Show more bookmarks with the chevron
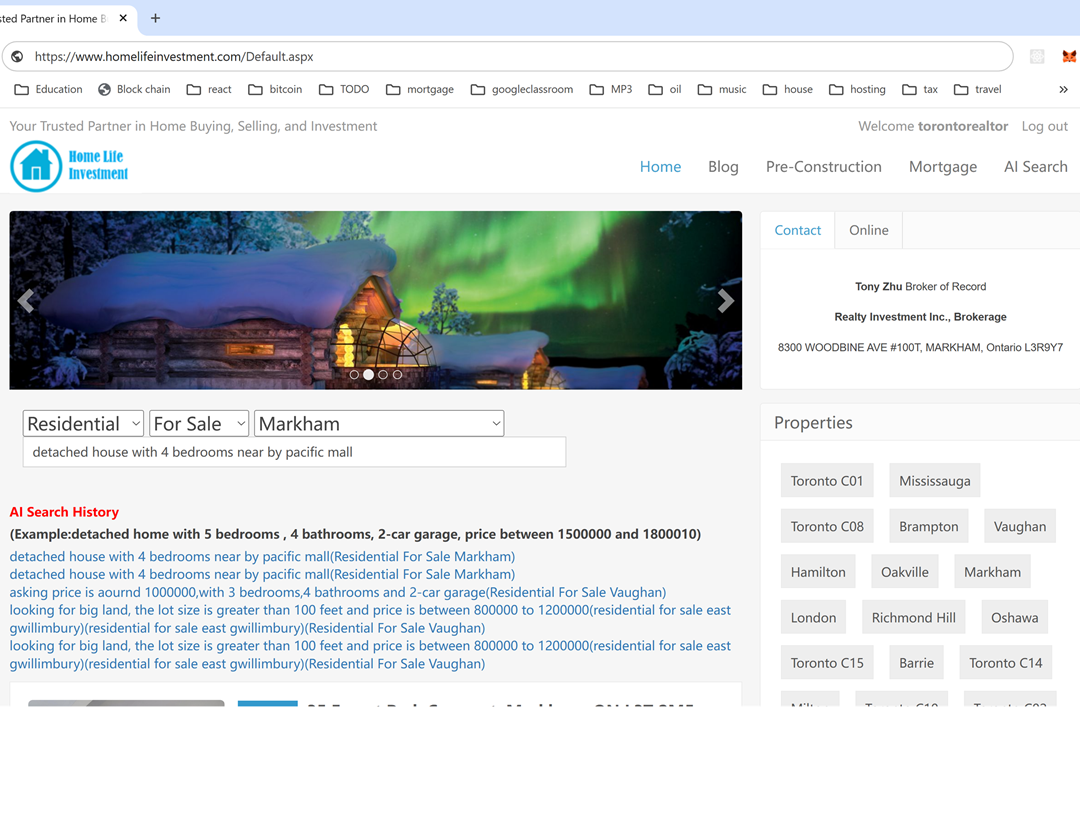Screen dimensions: 1080x832 1063,90
